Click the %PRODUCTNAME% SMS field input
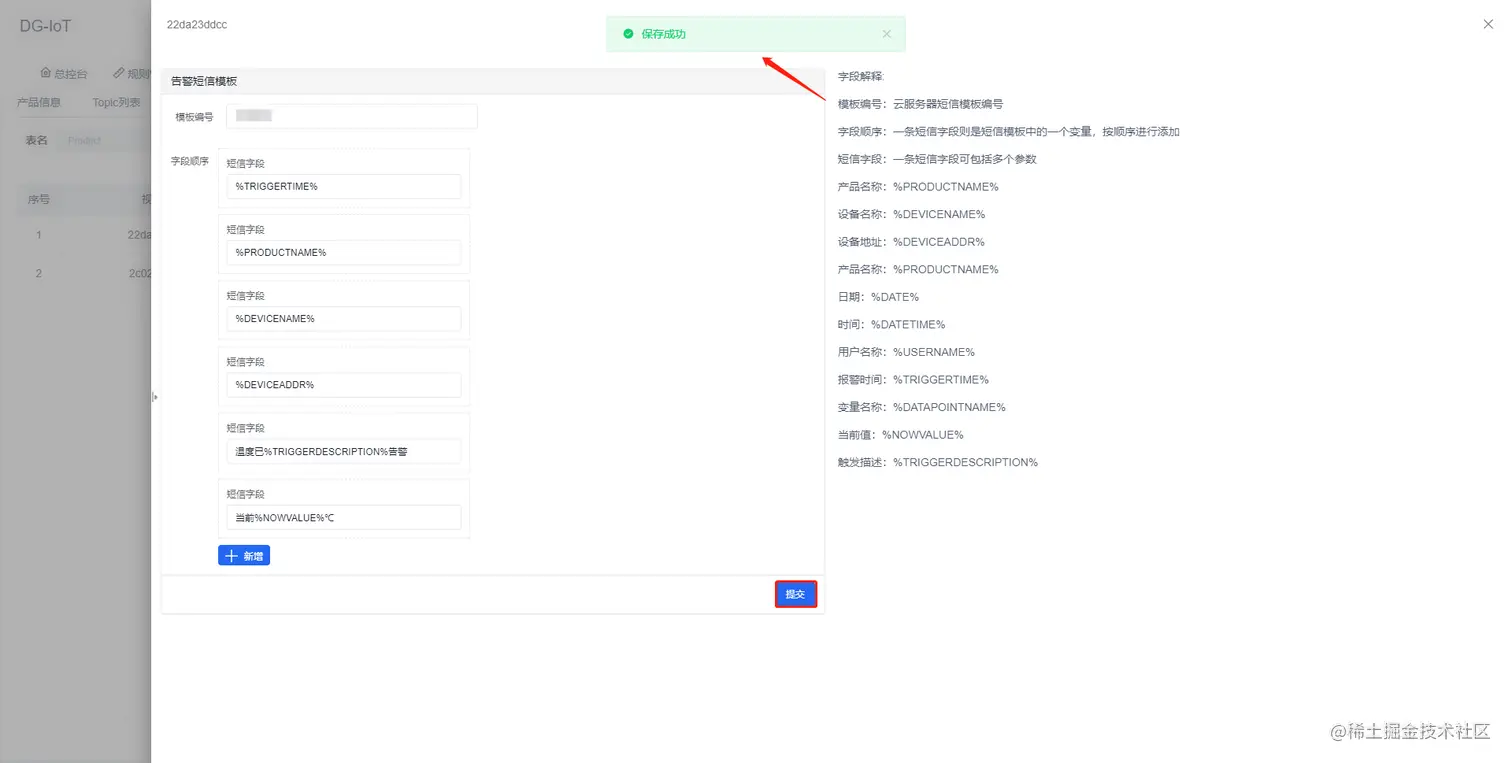This screenshot has height=763, width=1512. [344, 253]
